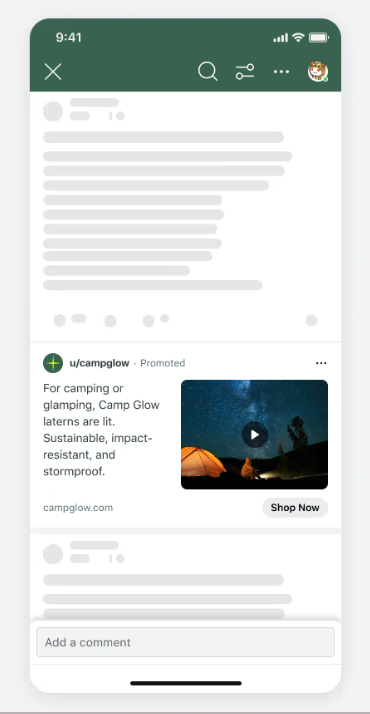
Task: Focus the Add a comment field
Action: pos(185,642)
